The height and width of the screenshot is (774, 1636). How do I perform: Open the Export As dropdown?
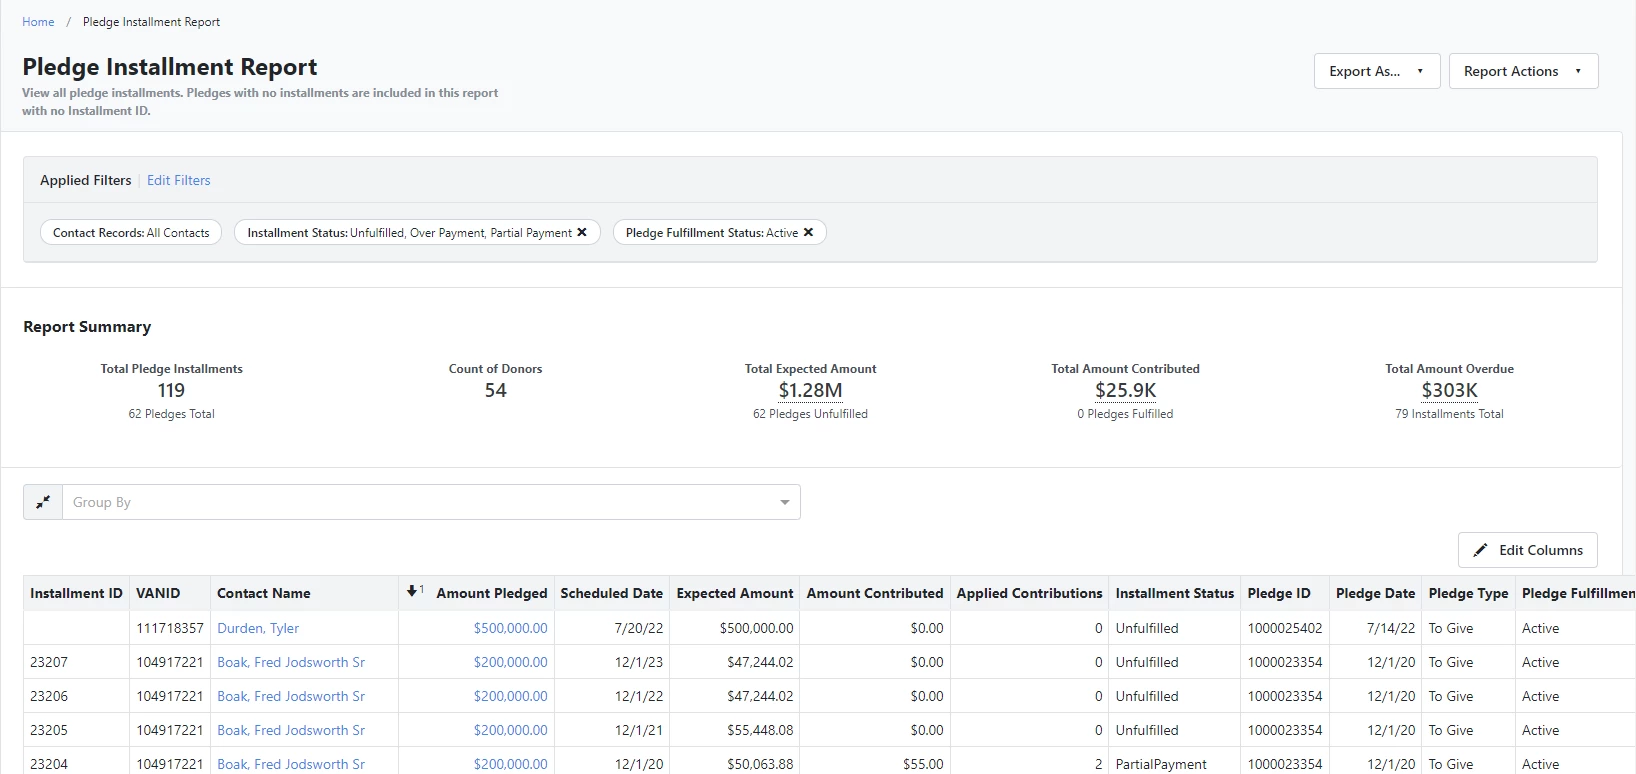[1377, 71]
